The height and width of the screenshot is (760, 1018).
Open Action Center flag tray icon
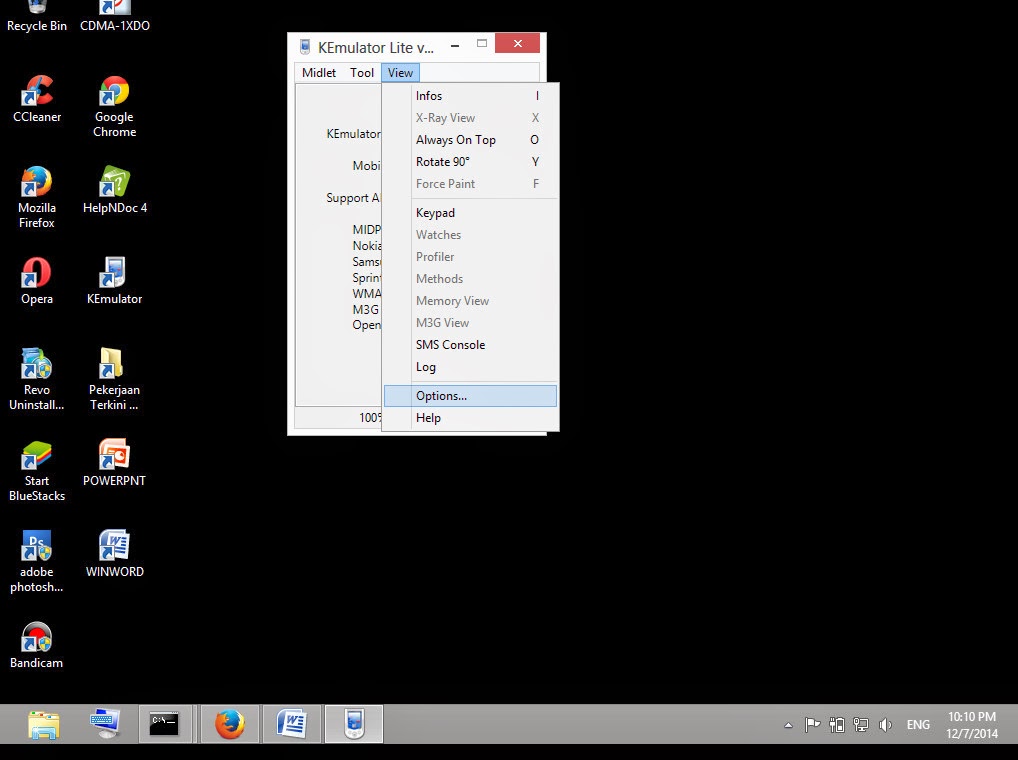[x=812, y=724]
